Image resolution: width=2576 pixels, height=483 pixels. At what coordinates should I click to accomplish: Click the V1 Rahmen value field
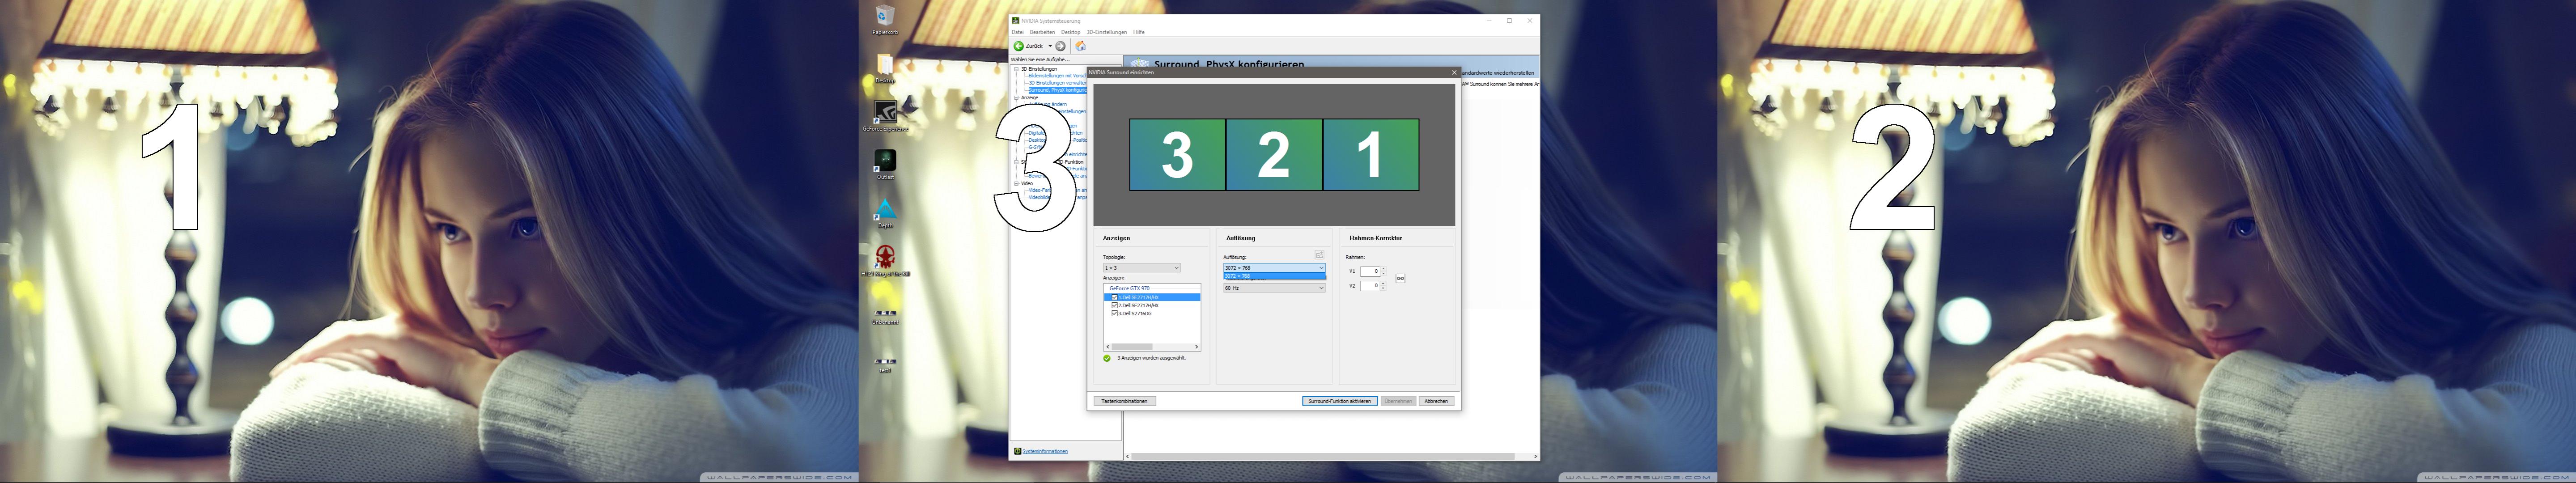1370,271
